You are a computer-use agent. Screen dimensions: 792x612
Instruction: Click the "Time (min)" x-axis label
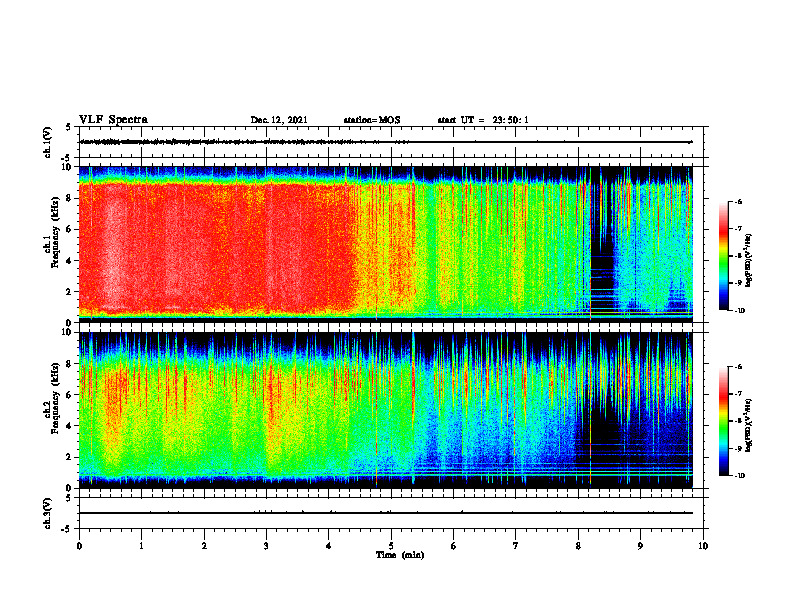click(x=400, y=555)
